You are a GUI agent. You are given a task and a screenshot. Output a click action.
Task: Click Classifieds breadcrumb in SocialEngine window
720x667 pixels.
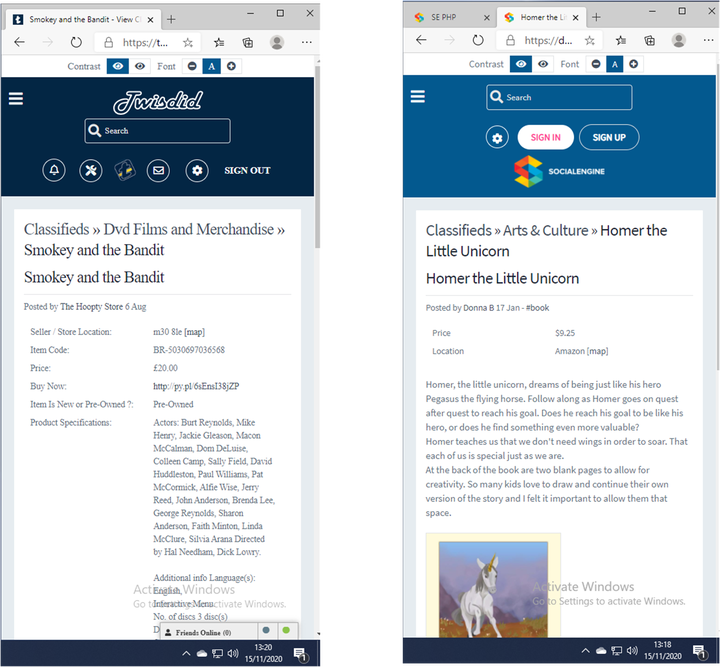(x=458, y=230)
